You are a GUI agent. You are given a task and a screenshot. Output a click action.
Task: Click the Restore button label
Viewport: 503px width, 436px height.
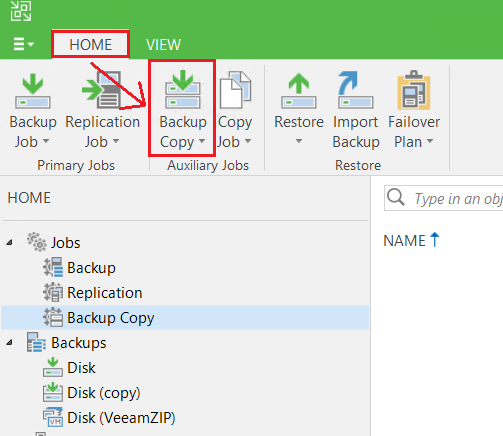[x=299, y=122]
